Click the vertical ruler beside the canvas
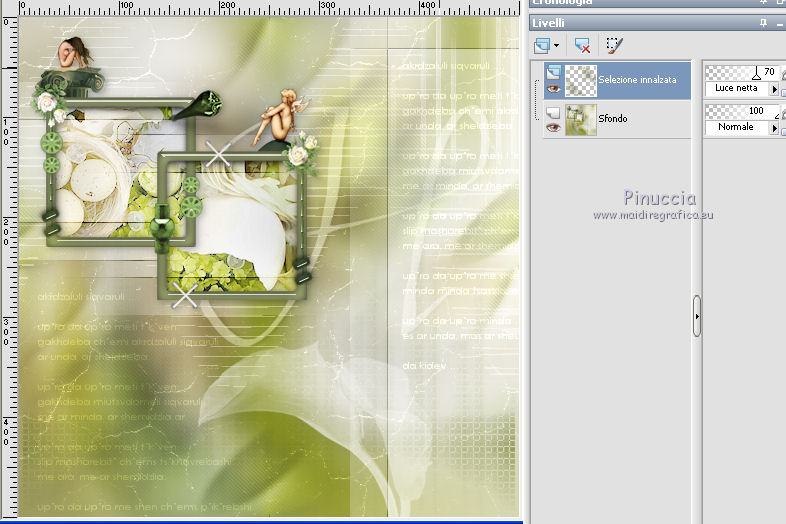The height and width of the screenshot is (524, 786). (9, 267)
